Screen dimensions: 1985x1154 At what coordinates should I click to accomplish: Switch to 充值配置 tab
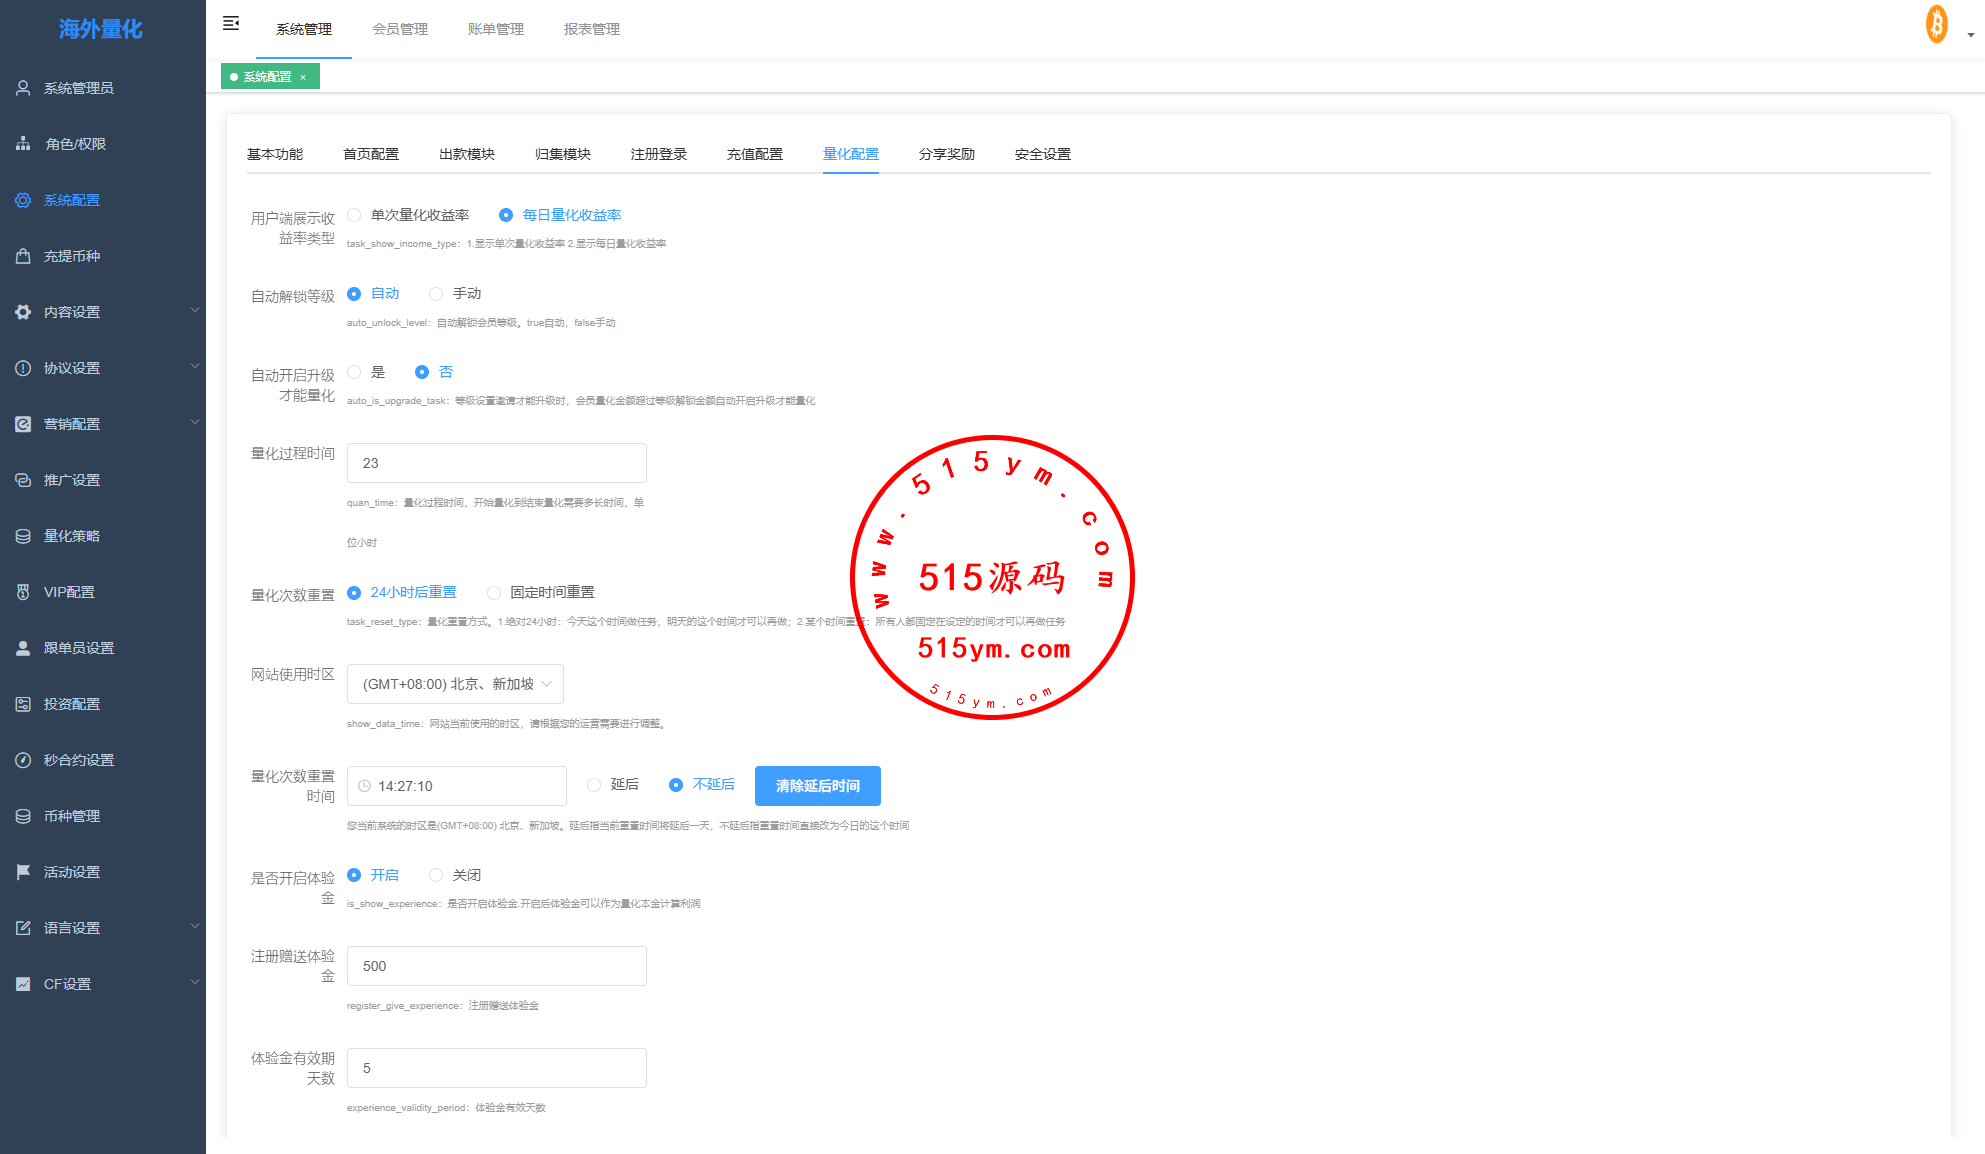pos(754,154)
